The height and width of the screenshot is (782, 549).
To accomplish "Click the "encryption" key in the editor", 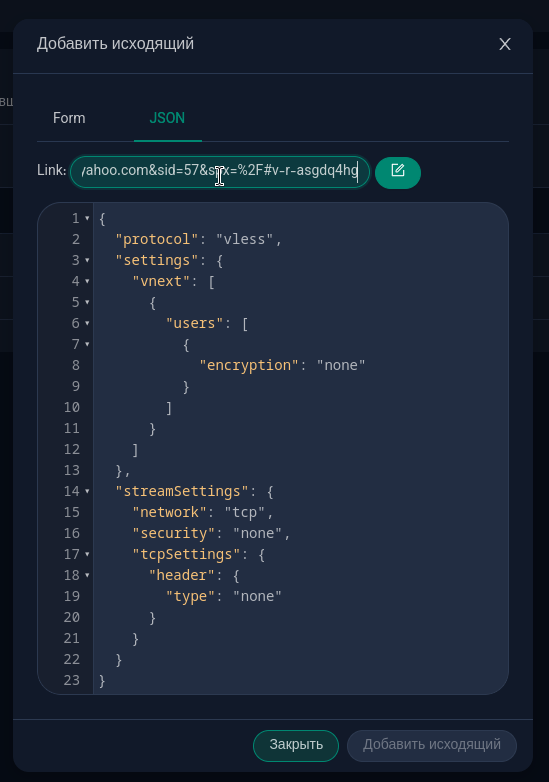I will (249, 365).
